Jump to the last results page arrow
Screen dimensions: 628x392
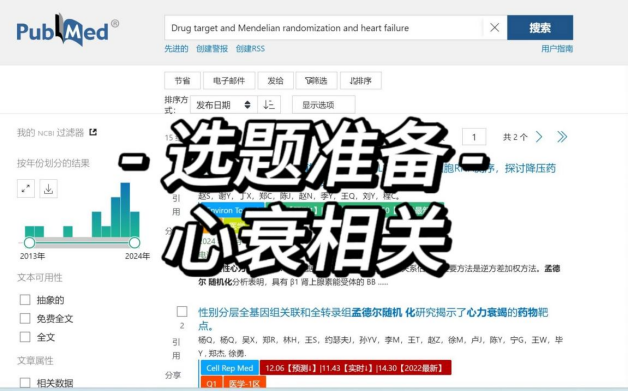(562, 137)
